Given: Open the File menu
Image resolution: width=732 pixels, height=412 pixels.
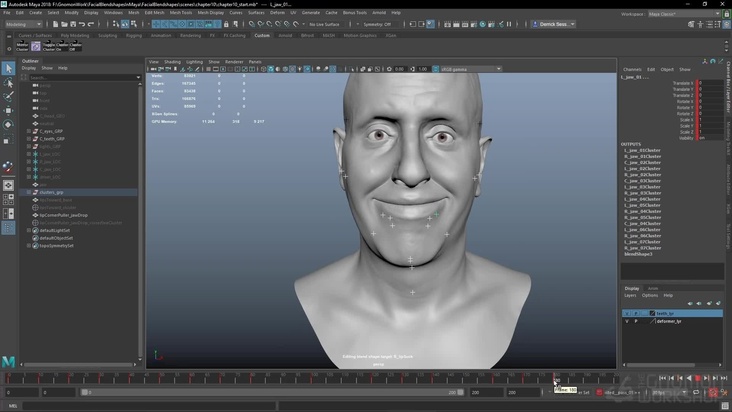Looking at the screenshot, I should click(7, 13).
